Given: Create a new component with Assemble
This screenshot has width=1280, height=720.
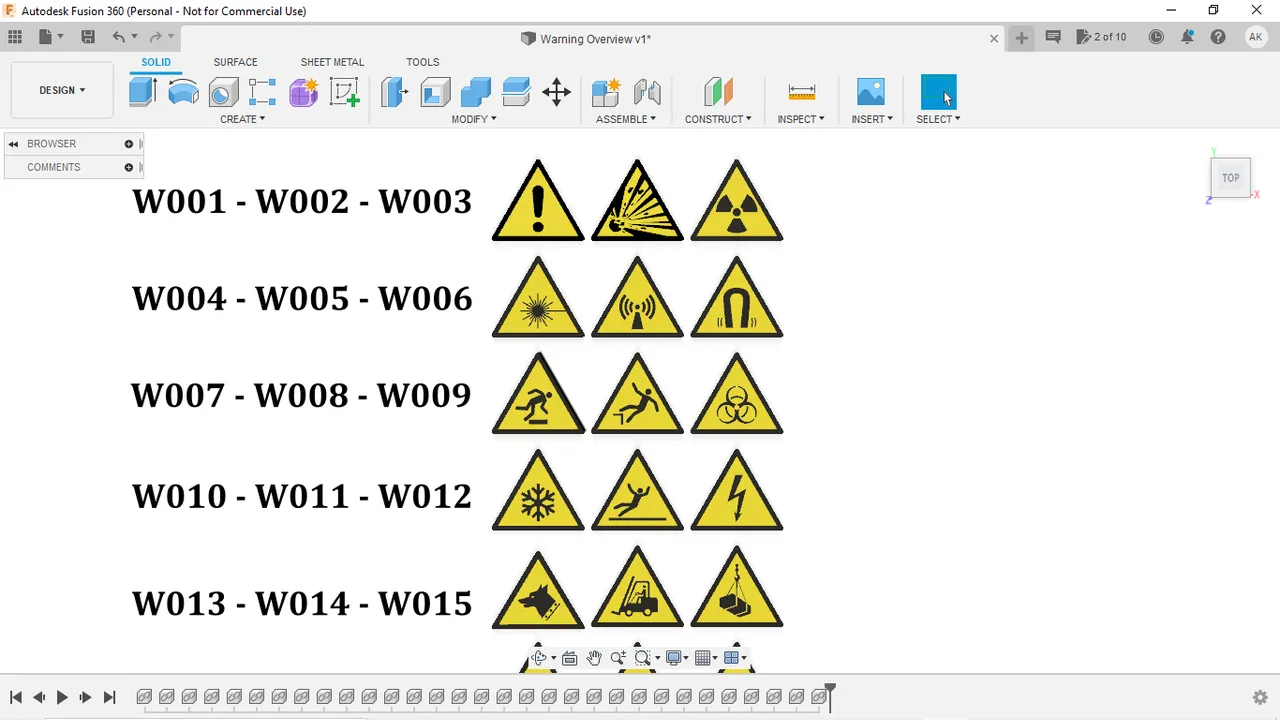Looking at the screenshot, I should point(605,92).
